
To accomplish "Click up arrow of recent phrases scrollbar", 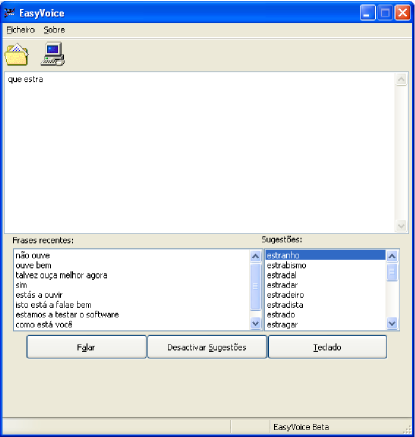I will [x=256, y=256].
